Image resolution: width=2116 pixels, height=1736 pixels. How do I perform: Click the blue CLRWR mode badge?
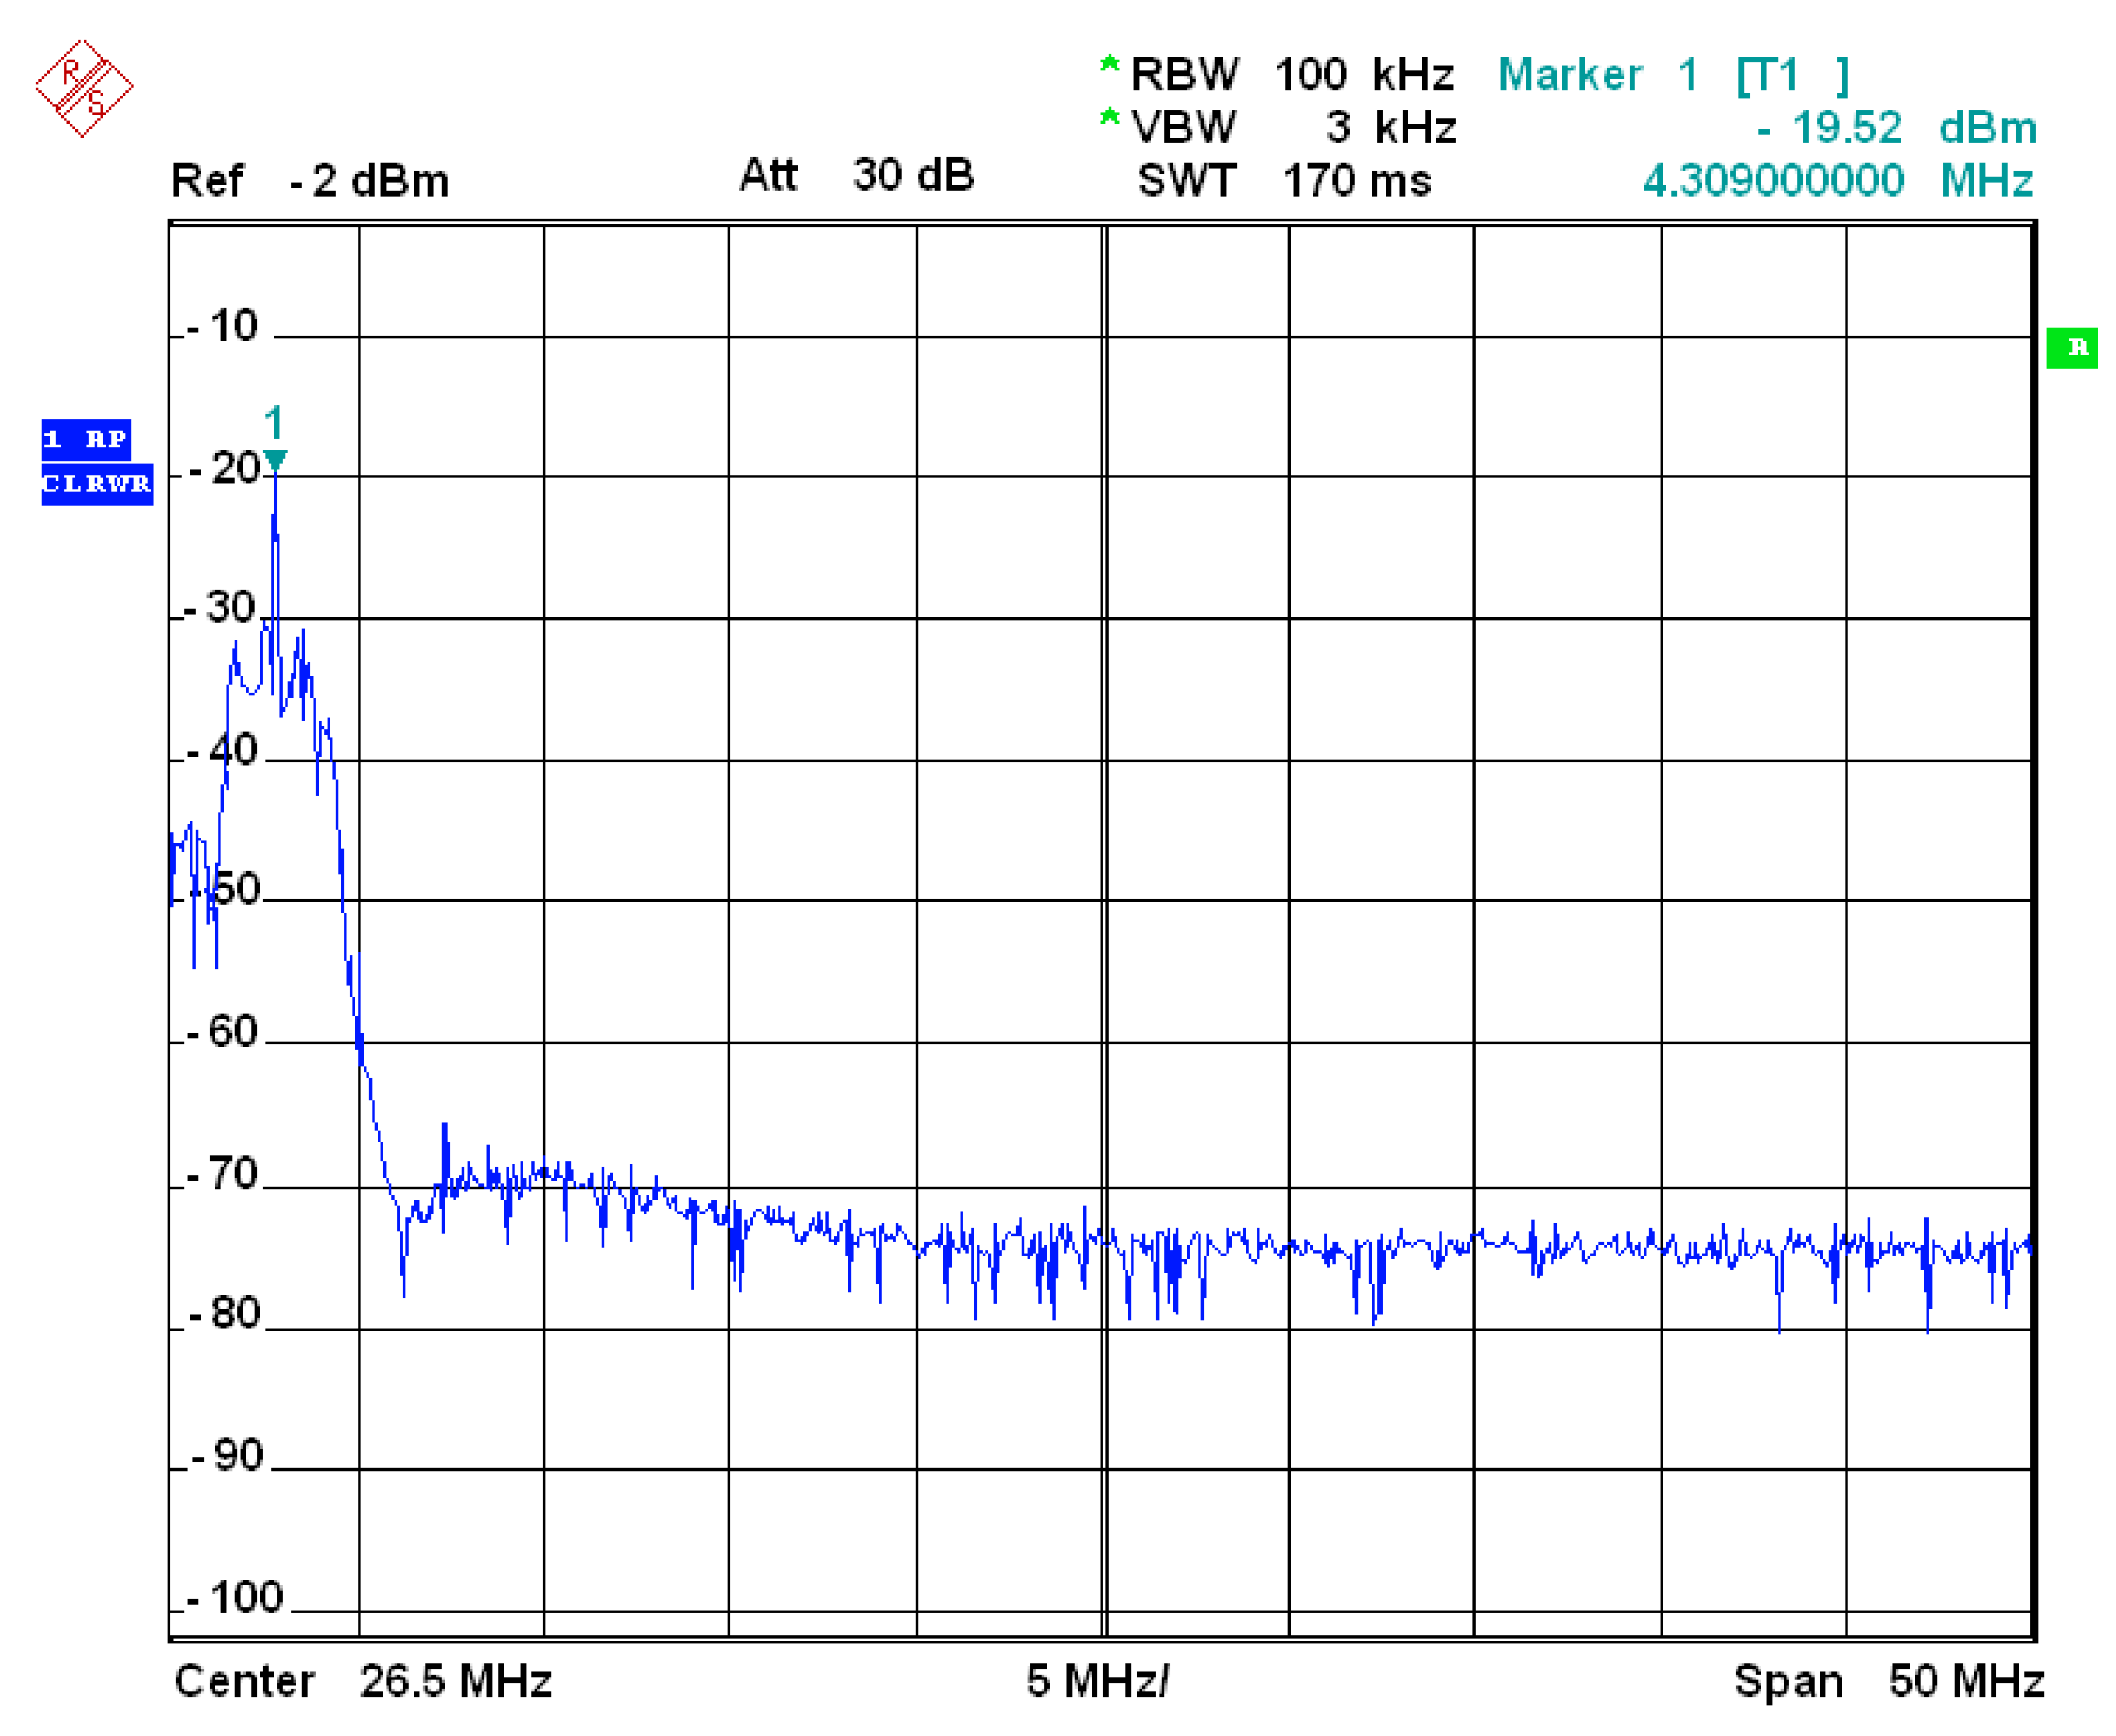[x=97, y=484]
